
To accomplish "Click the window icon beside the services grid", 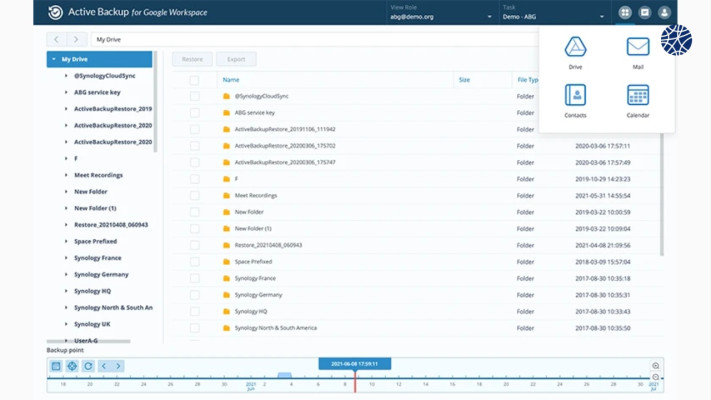I will click(644, 13).
